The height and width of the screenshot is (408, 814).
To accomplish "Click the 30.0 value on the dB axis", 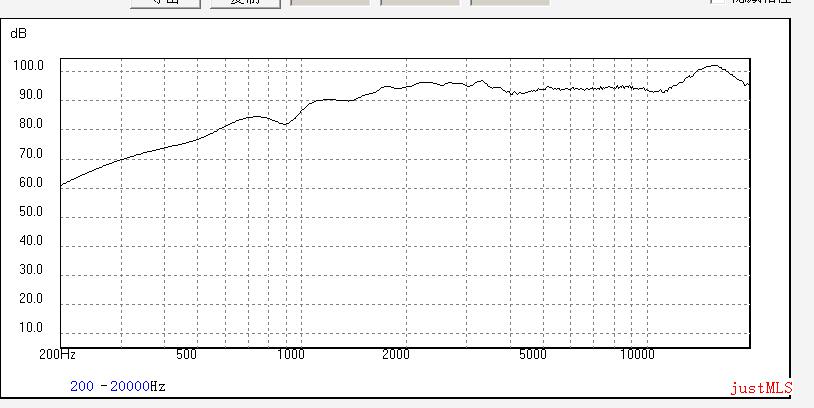I will [32, 270].
